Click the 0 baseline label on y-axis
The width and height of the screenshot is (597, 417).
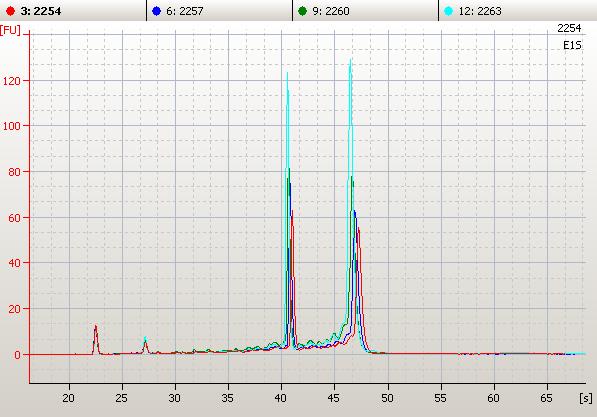click(x=17, y=355)
